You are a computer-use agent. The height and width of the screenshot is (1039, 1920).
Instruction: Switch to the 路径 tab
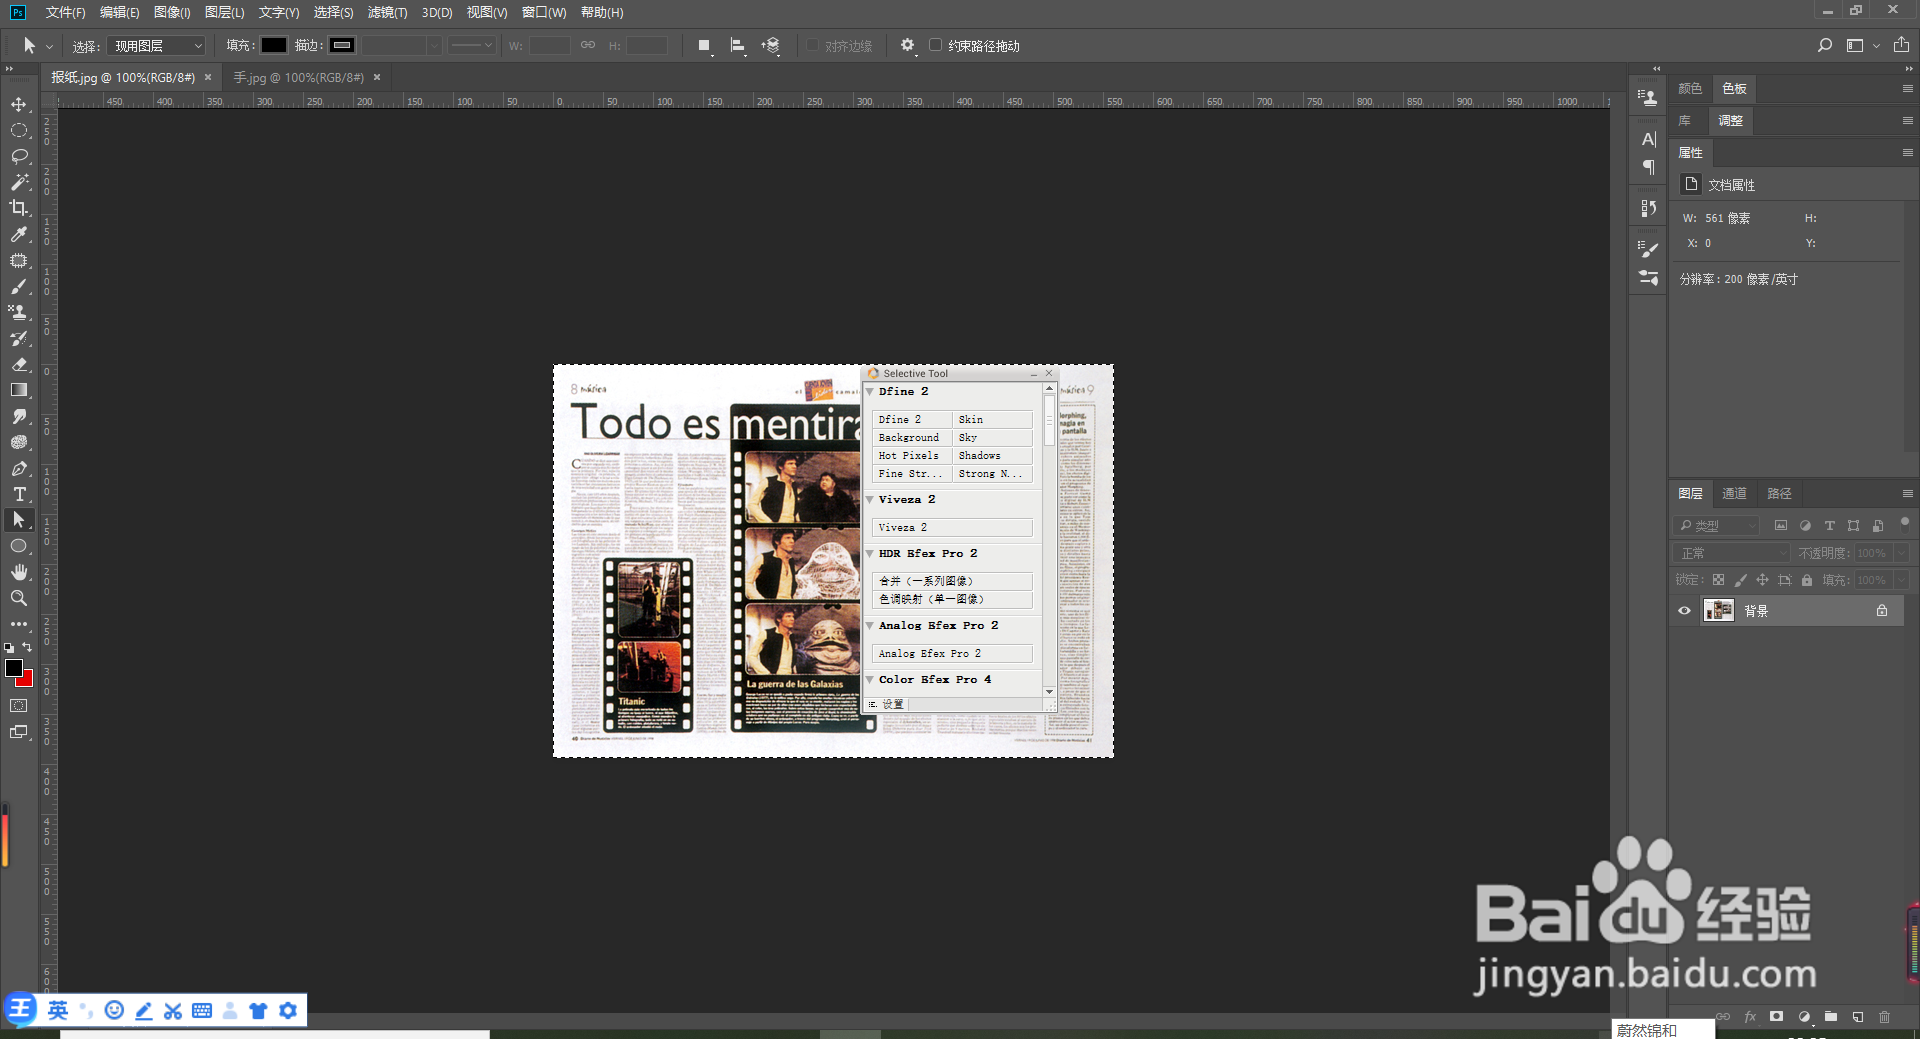[x=1779, y=493]
